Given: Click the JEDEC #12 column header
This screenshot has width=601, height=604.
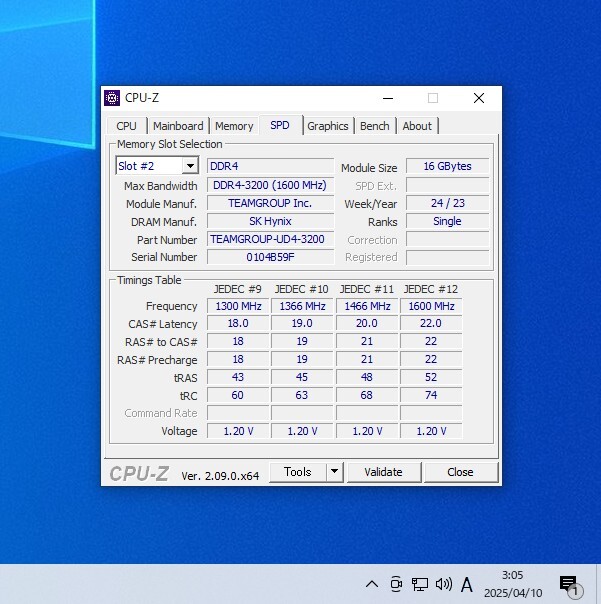Looking at the screenshot, I should [x=431, y=289].
